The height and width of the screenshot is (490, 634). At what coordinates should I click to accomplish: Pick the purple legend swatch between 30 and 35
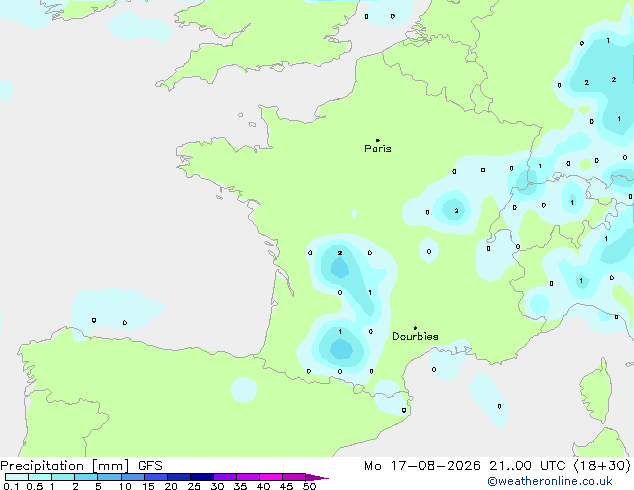[x=225, y=477]
